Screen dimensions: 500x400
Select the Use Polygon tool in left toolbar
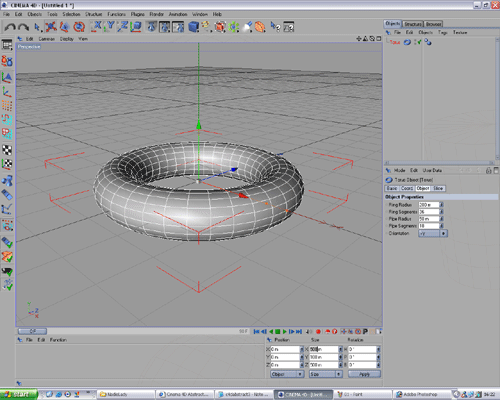point(7,133)
